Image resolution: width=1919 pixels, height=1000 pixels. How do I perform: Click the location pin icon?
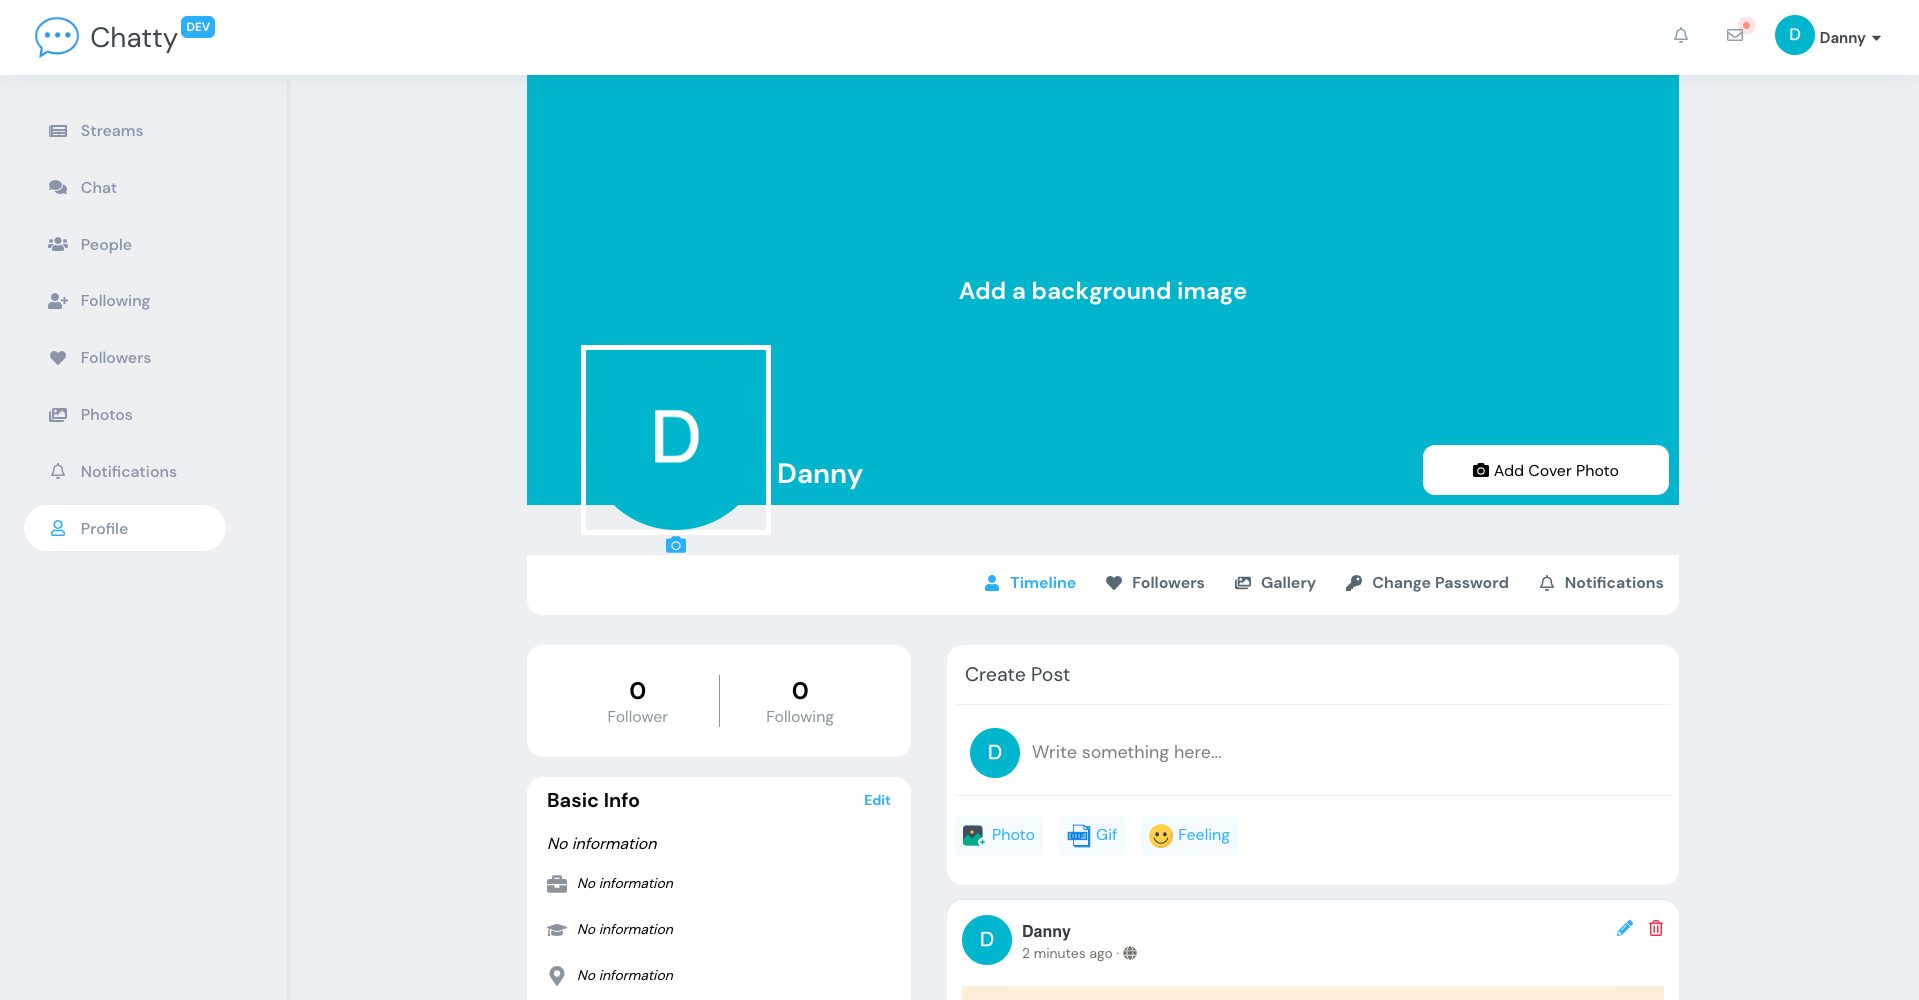coord(557,976)
